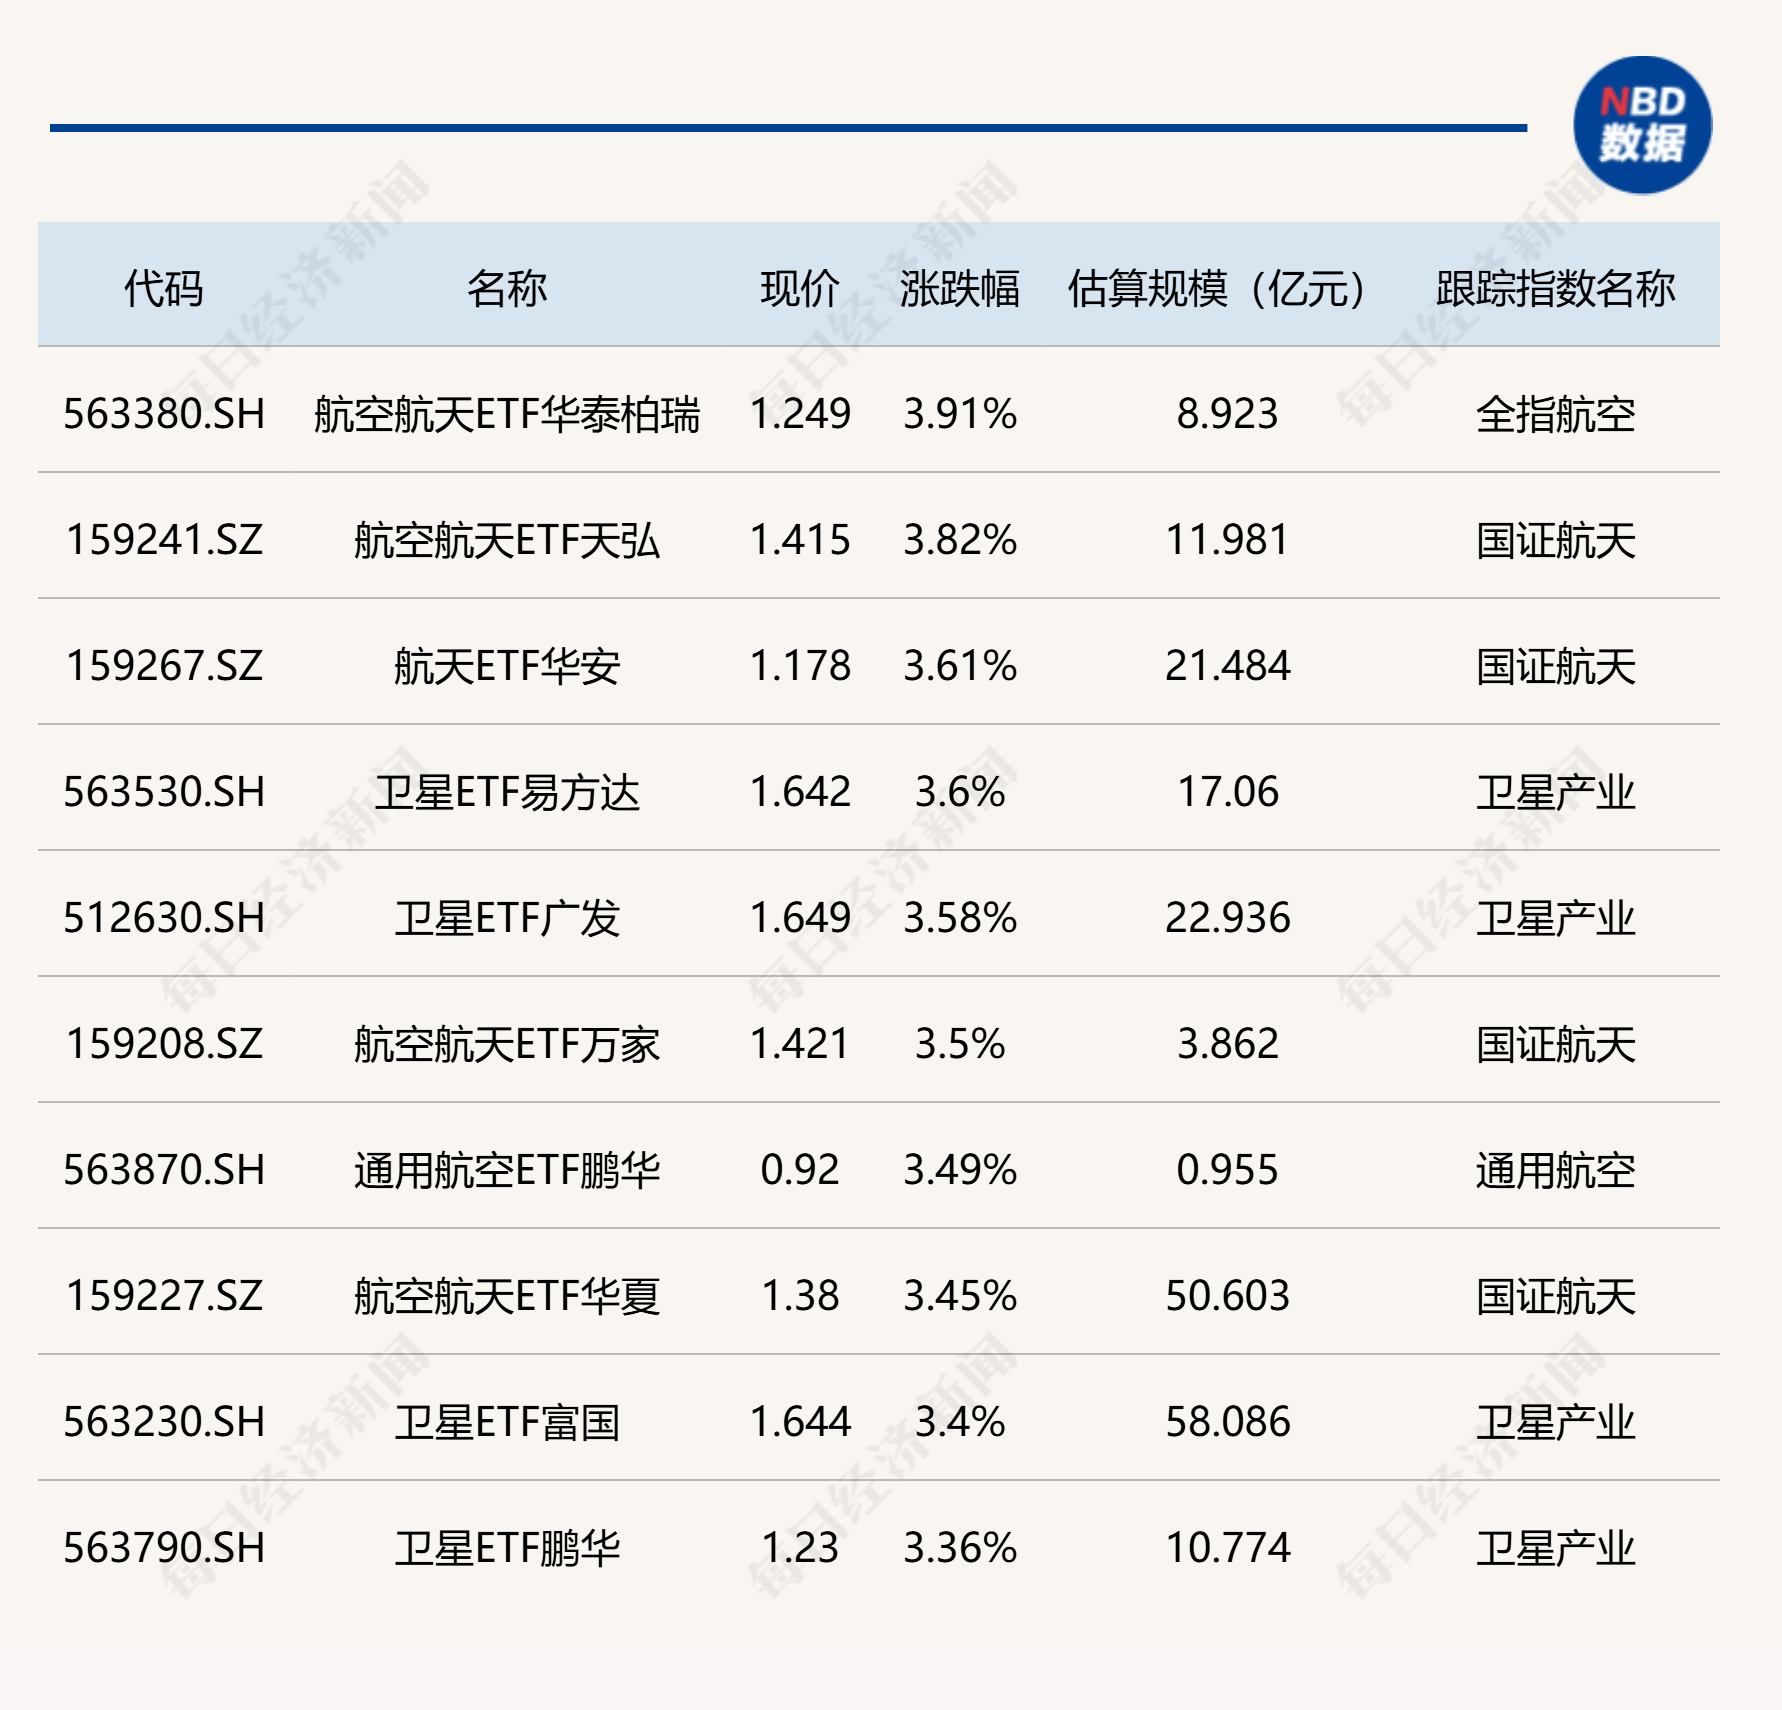1782x1710 pixels.
Task: Select the 3.45% change value
Action: click(x=960, y=1296)
